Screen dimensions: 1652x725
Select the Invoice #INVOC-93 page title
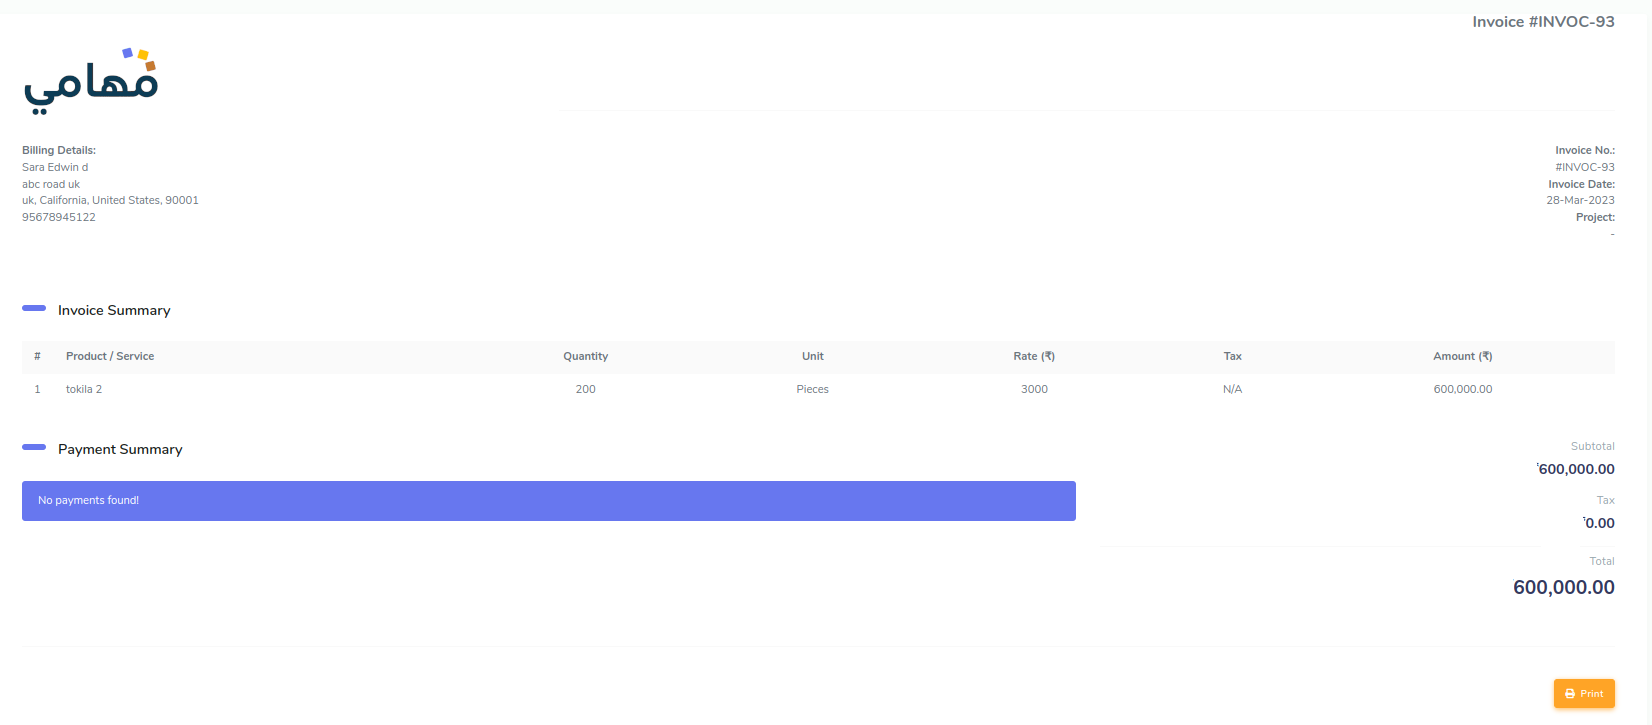[x=1542, y=22]
